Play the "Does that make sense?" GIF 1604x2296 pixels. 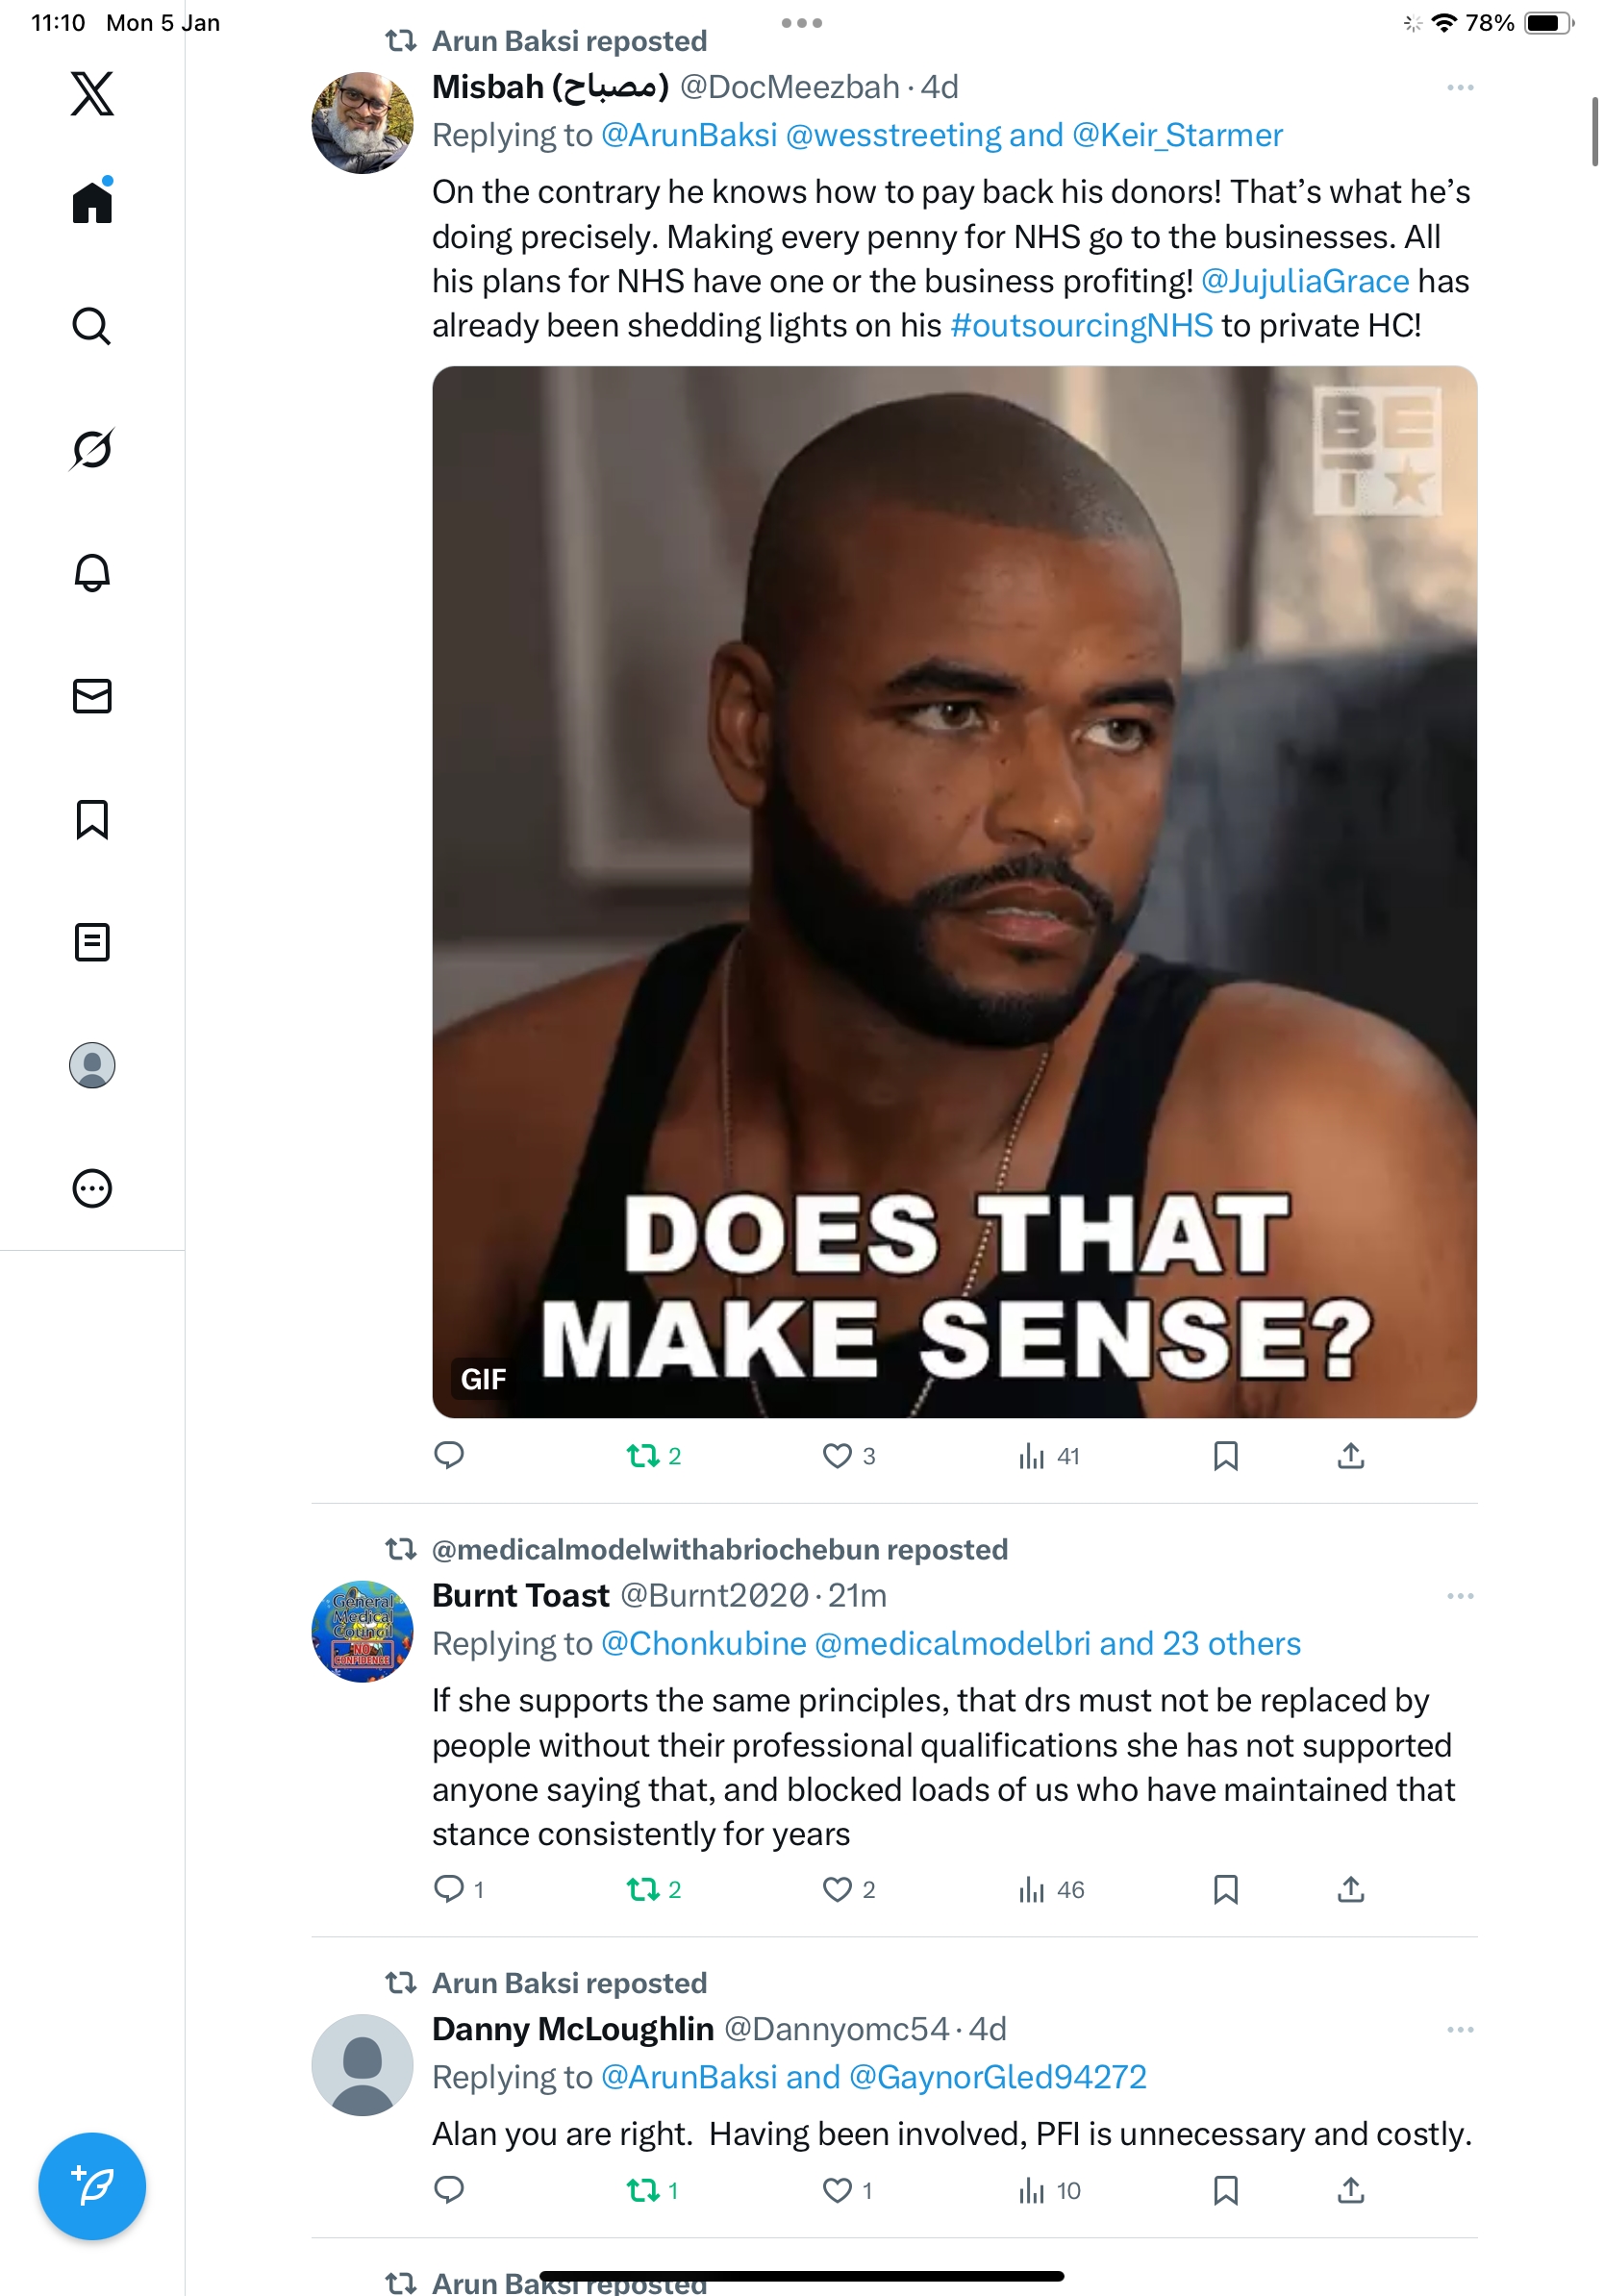pos(954,891)
